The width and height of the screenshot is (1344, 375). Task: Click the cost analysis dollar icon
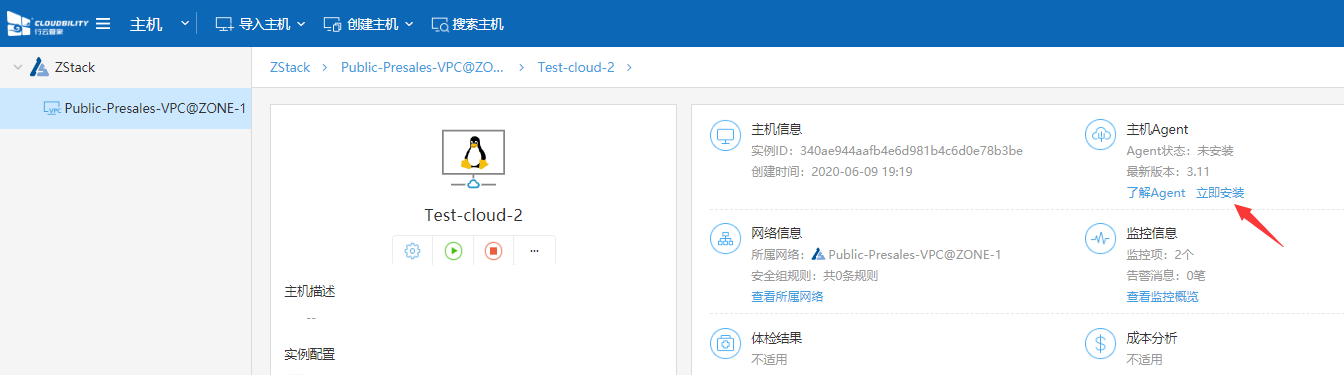[1100, 344]
